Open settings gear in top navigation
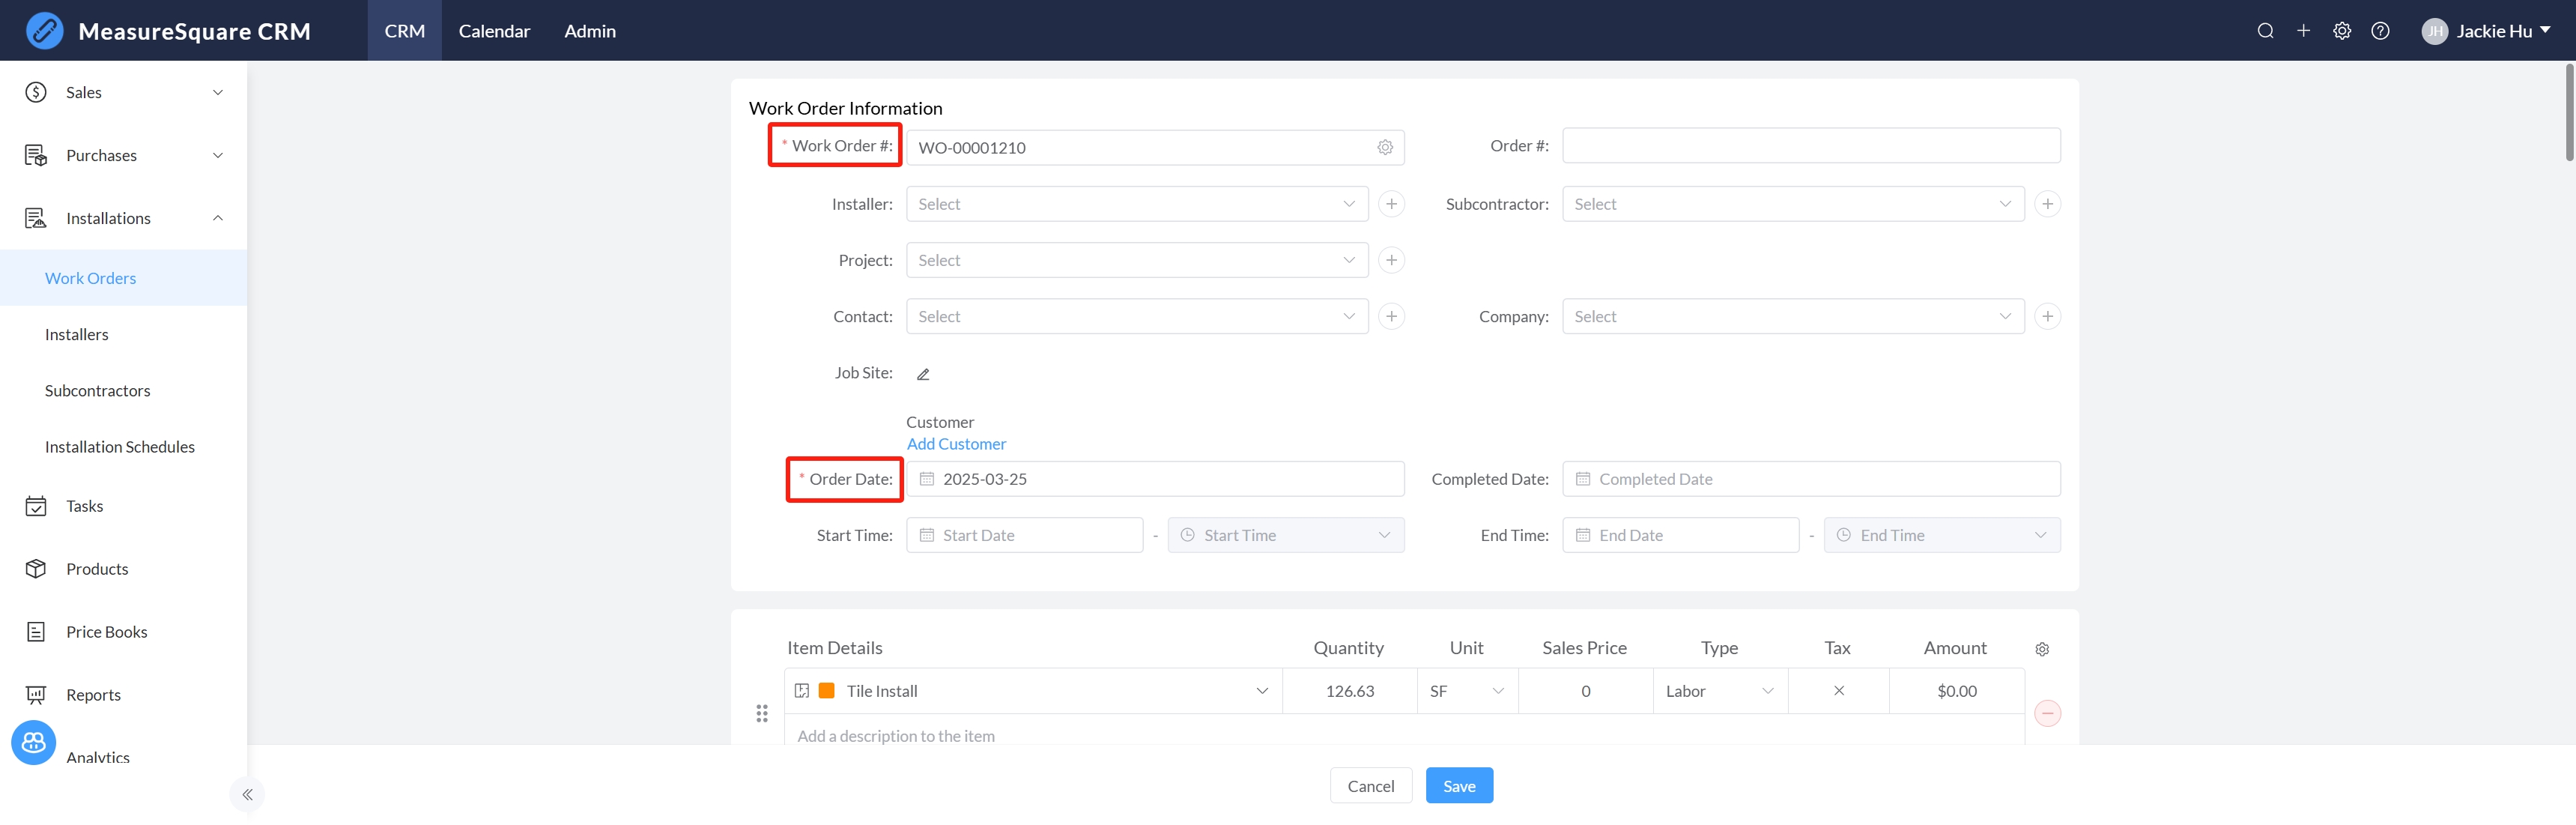The width and height of the screenshot is (2576, 825). 2341,31
